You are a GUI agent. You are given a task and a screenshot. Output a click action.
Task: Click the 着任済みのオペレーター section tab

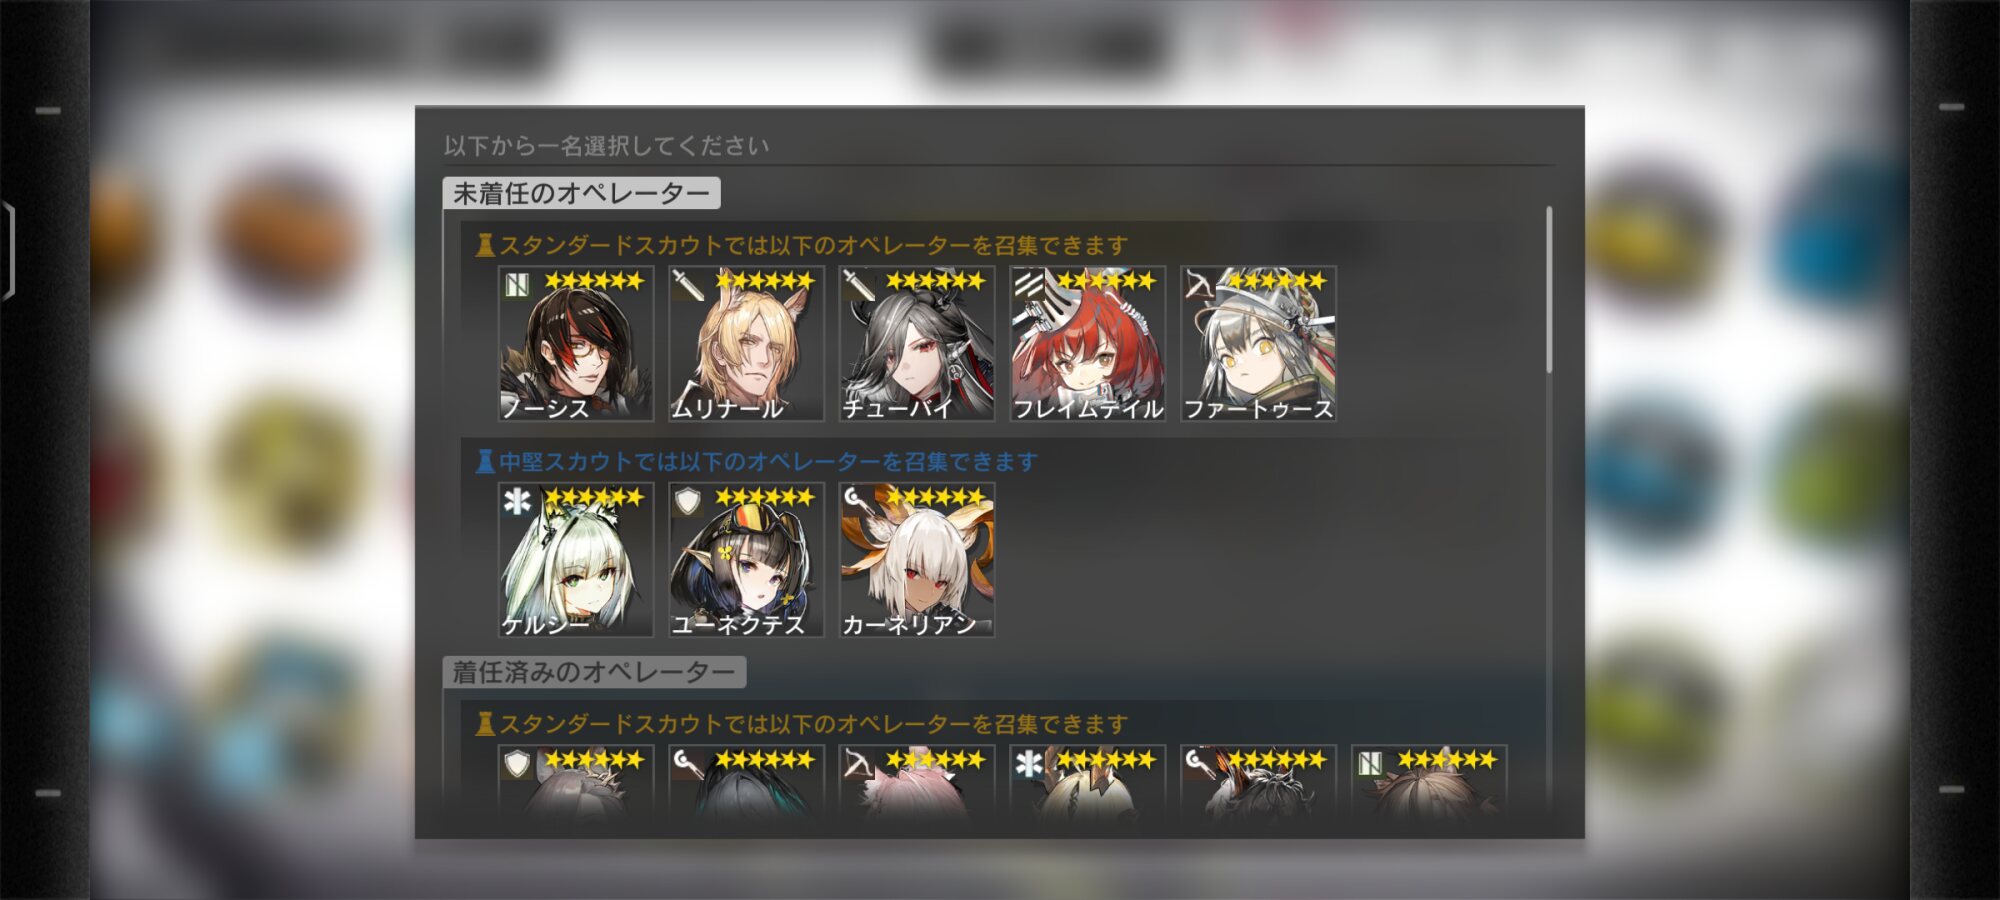point(594,672)
